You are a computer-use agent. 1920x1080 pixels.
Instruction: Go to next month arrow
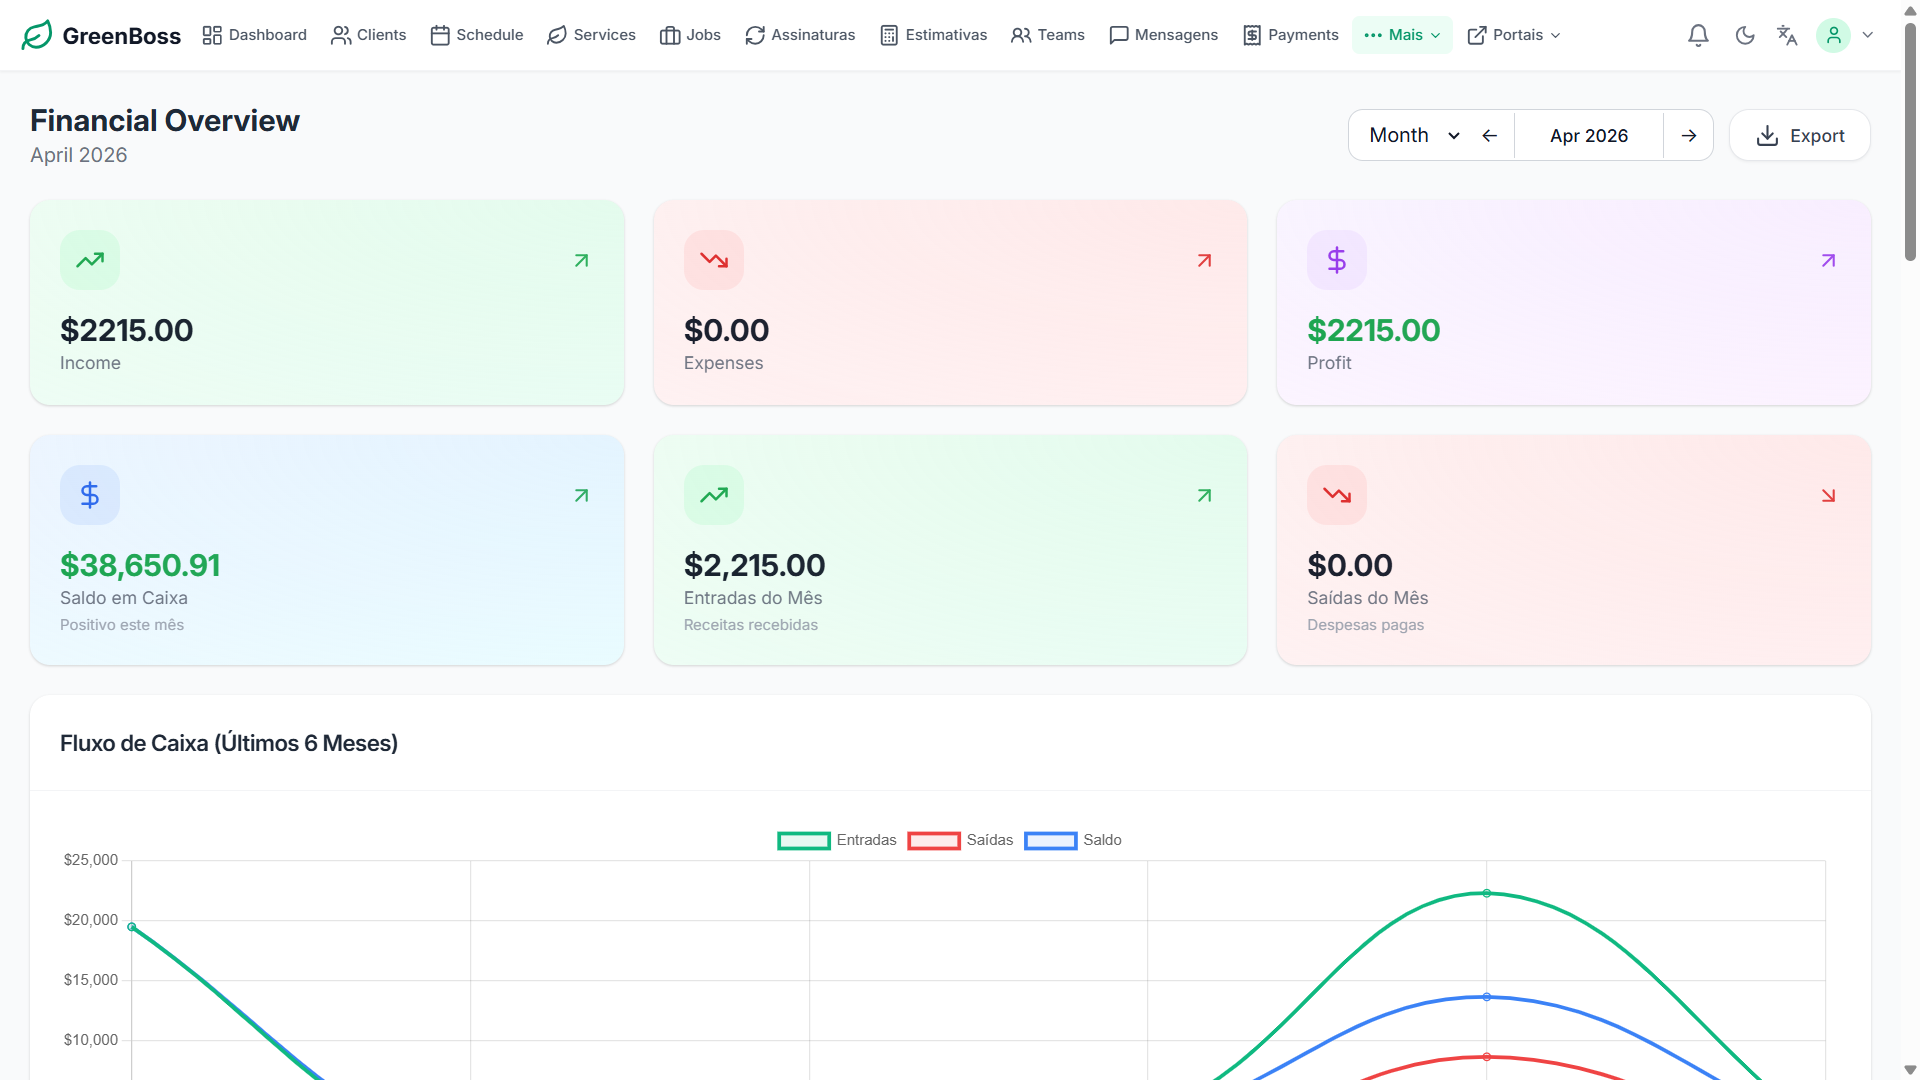tap(1689, 135)
